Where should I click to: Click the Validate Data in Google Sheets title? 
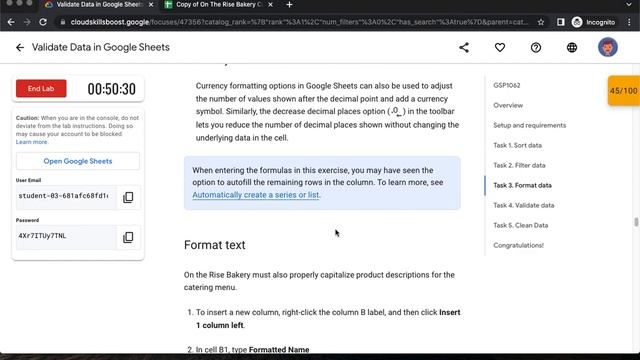[x=100, y=47]
